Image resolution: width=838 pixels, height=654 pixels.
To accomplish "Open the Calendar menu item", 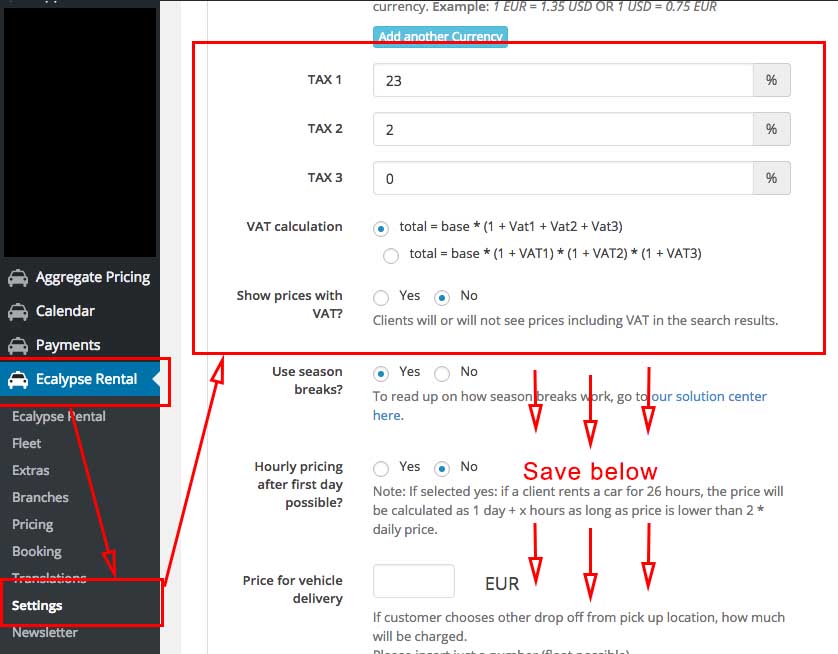I will [x=65, y=311].
